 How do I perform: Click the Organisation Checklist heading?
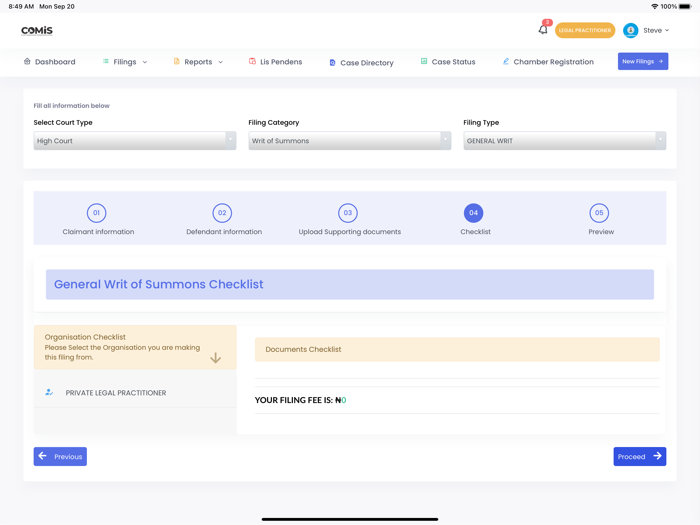pyautogui.click(x=85, y=337)
